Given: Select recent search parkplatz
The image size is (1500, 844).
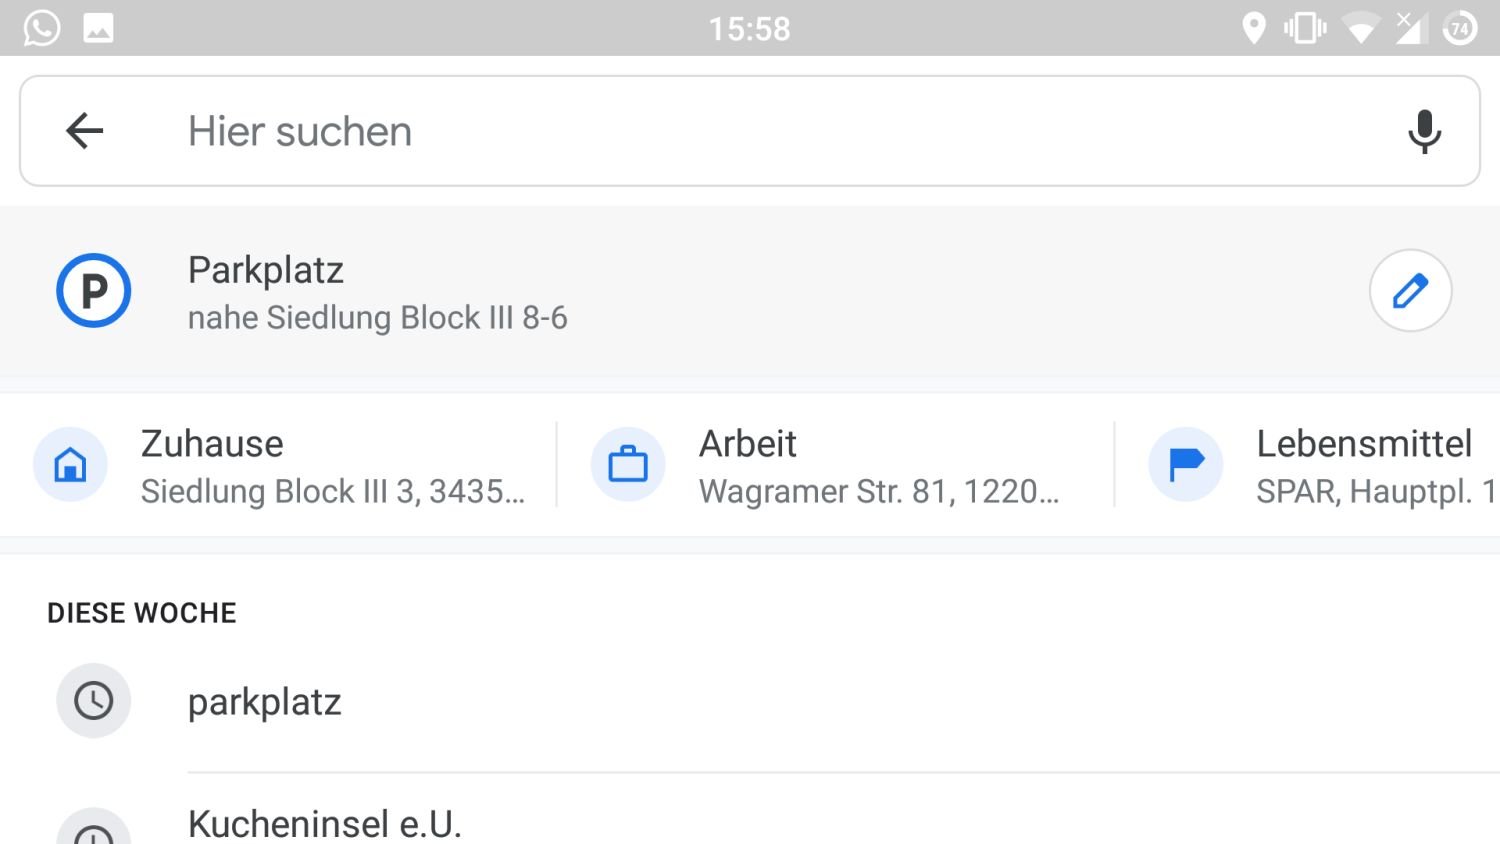Looking at the screenshot, I should point(265,702).
